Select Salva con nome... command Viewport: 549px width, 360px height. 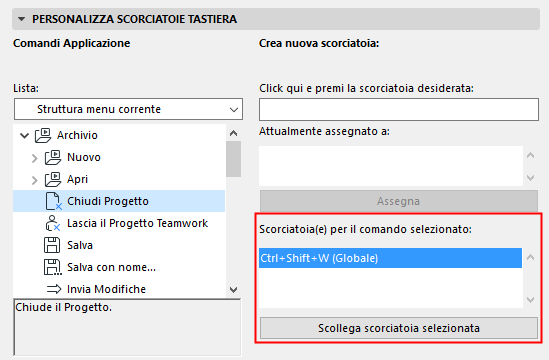[x=111, y=267]
